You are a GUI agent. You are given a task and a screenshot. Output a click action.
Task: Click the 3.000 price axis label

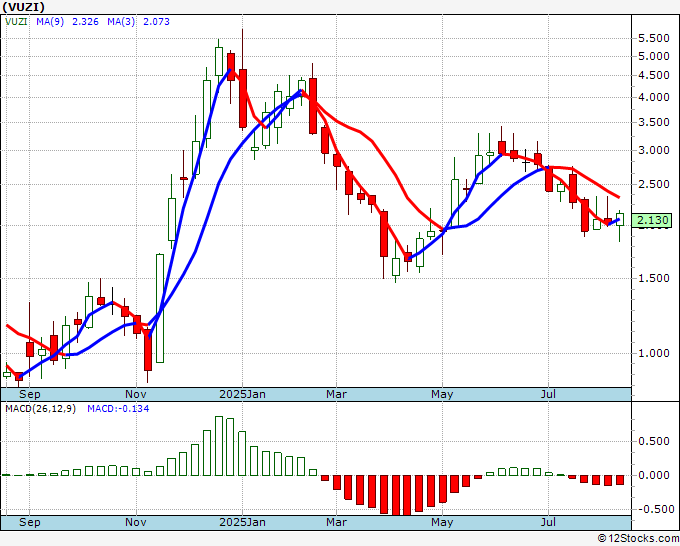tap(654, 150)
